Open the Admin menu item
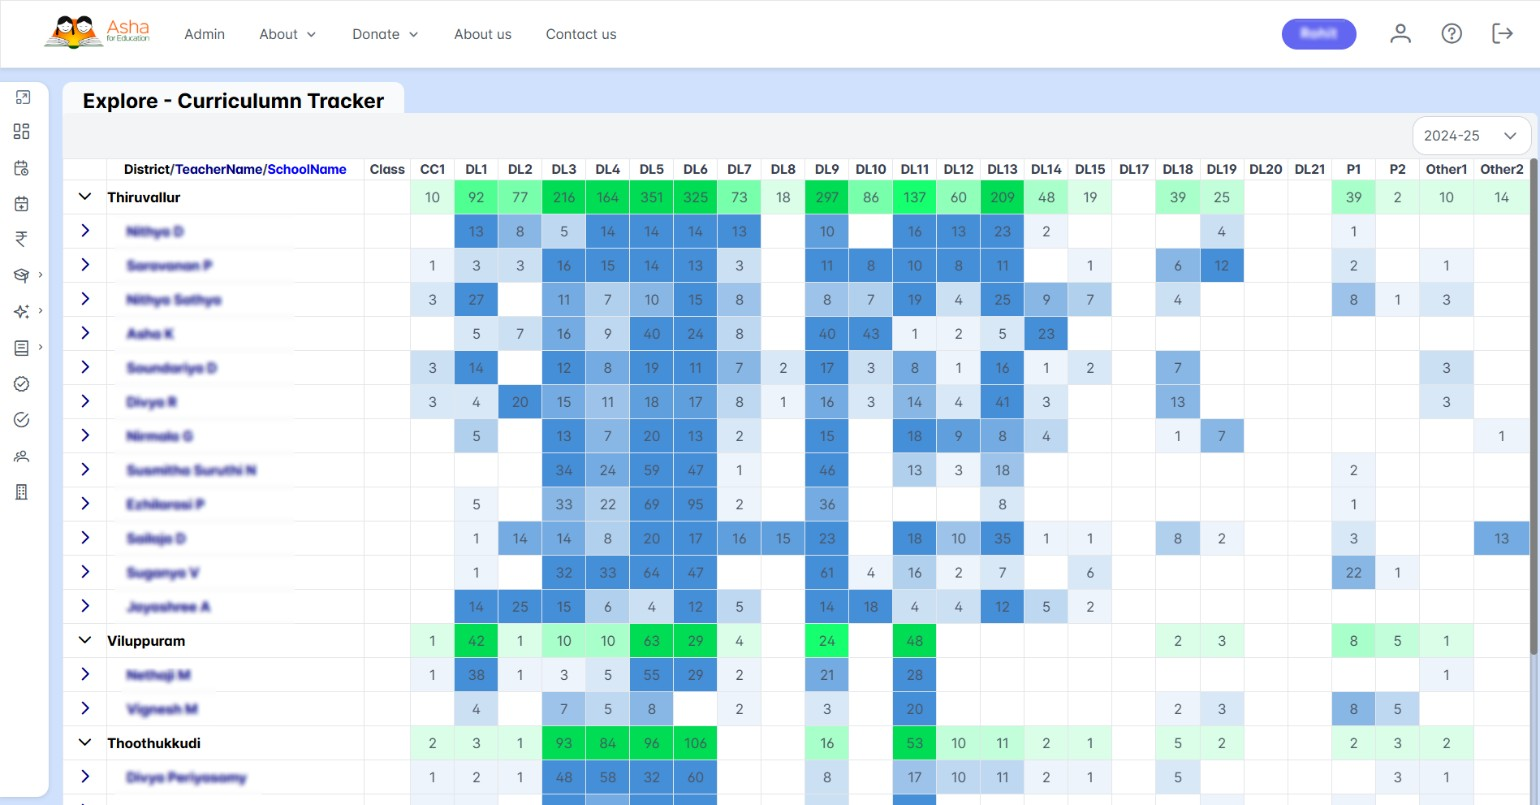 pyautogui.click(x=204, y=34)
